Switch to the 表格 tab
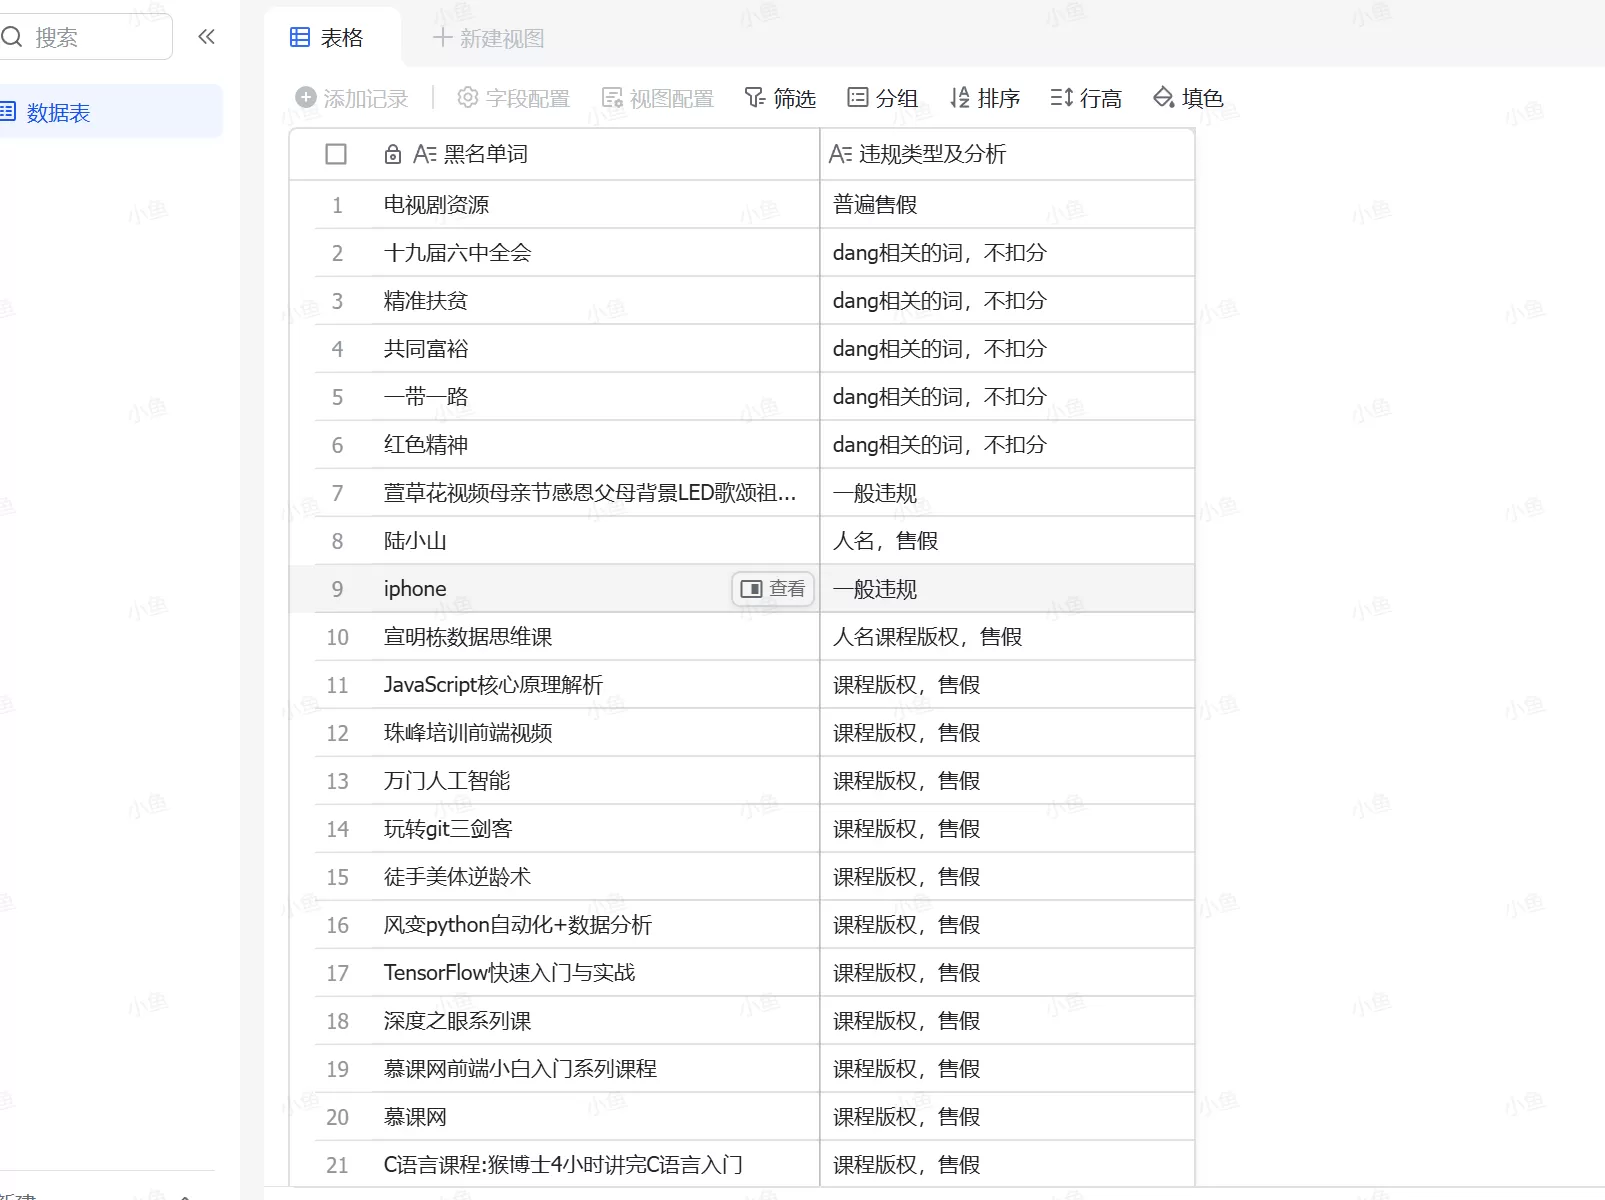This screenshot has width=1605, height=1200. tap(330, 36)
